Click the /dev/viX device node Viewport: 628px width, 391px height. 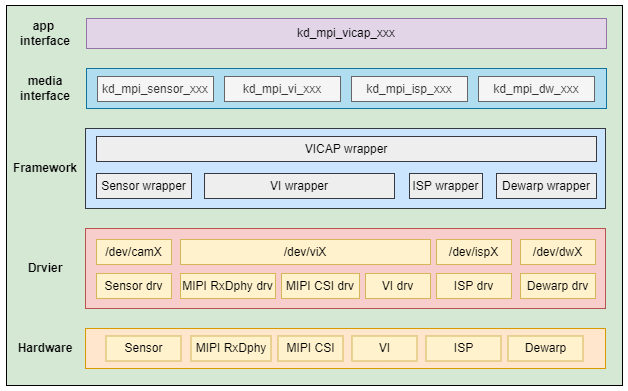[305, 252]
